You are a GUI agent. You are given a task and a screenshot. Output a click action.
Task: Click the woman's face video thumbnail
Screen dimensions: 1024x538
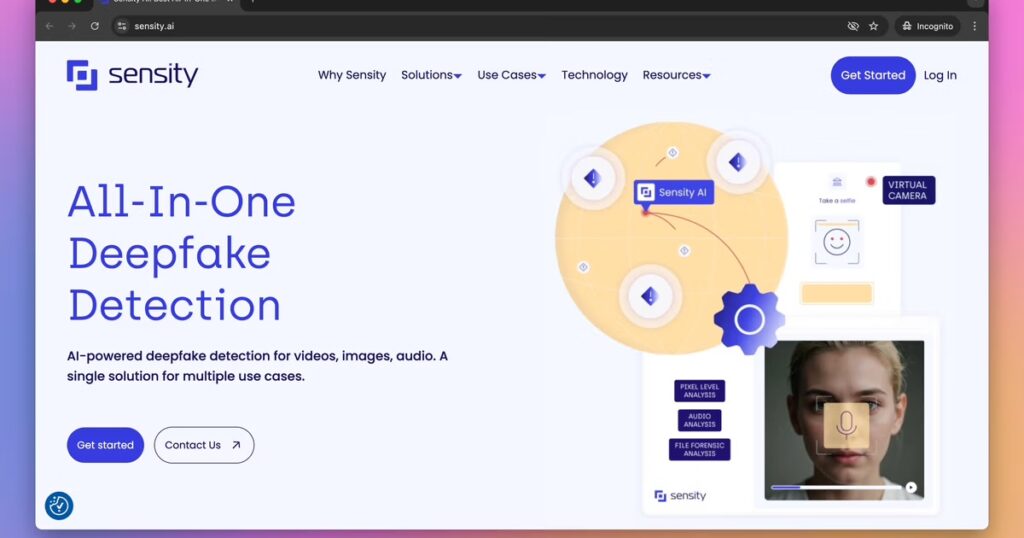(844, 420)
